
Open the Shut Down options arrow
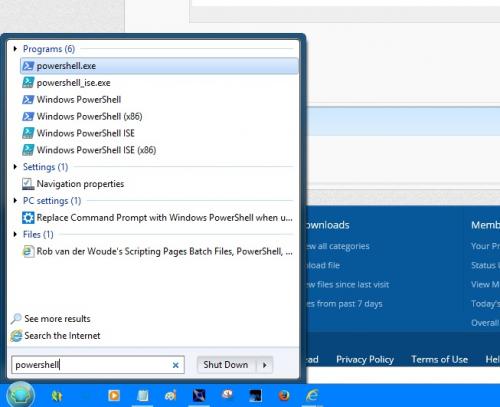(x=265, y=365)
